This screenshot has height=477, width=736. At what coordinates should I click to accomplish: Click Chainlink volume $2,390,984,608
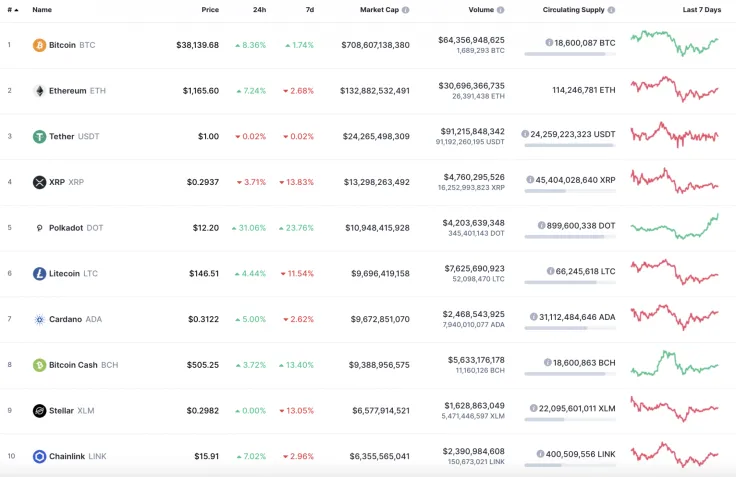(x=474, y=451)
